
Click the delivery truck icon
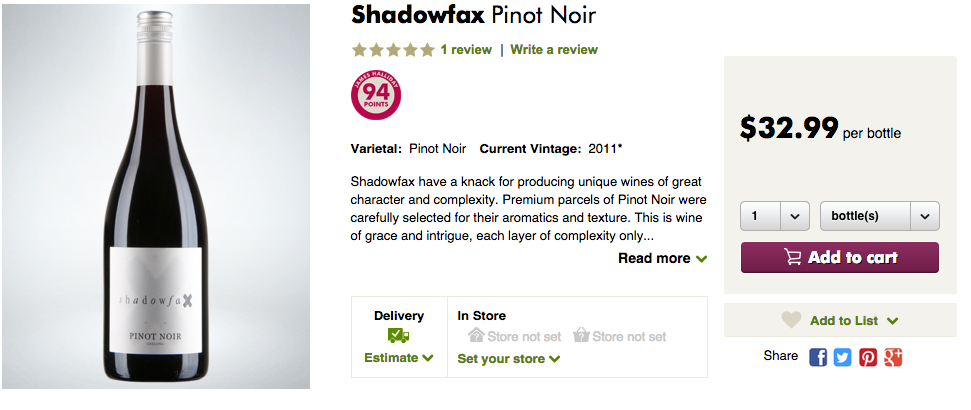(x=399, y=336)
